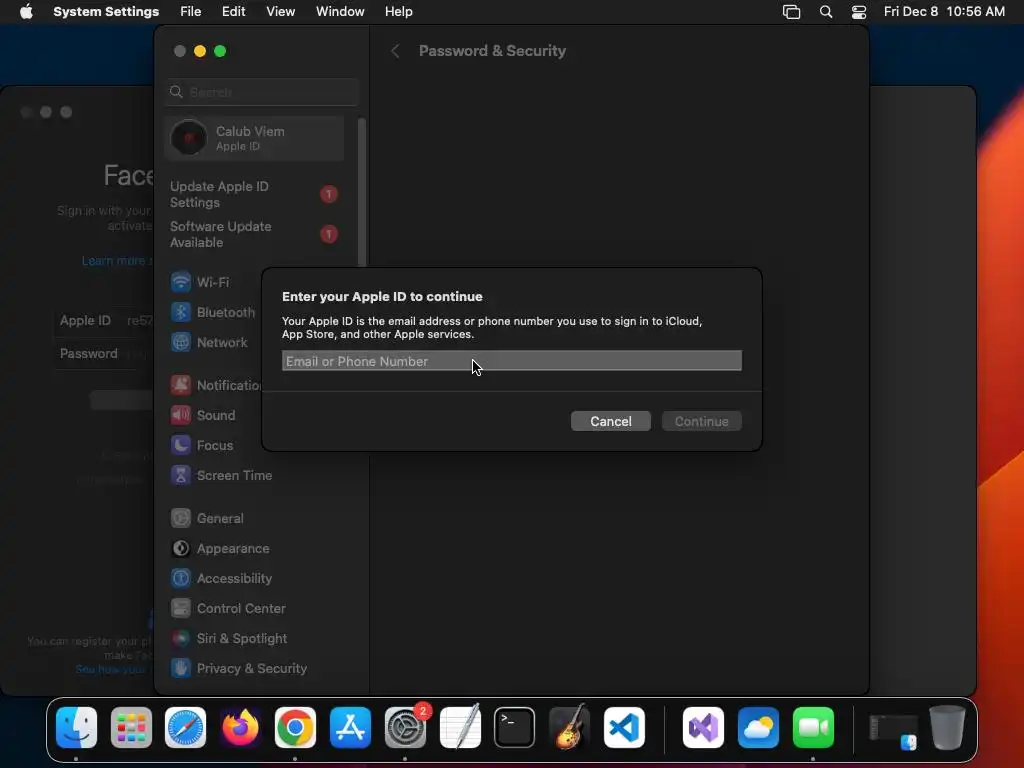Open Update Apple ID Settings notice
Viewport: 1024px width, 768px height.
coord(255,195)
